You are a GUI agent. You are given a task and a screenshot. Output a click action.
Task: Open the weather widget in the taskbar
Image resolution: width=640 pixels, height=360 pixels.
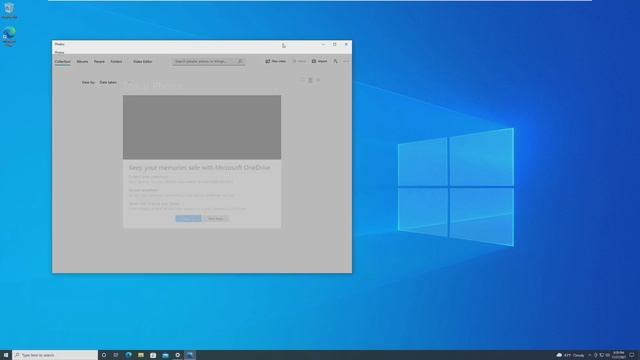(571, 355)
